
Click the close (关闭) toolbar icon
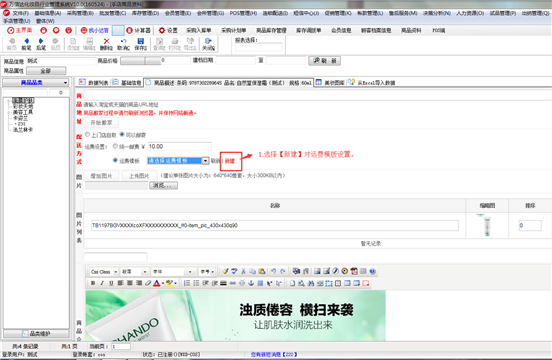click(x=208, y=44)
